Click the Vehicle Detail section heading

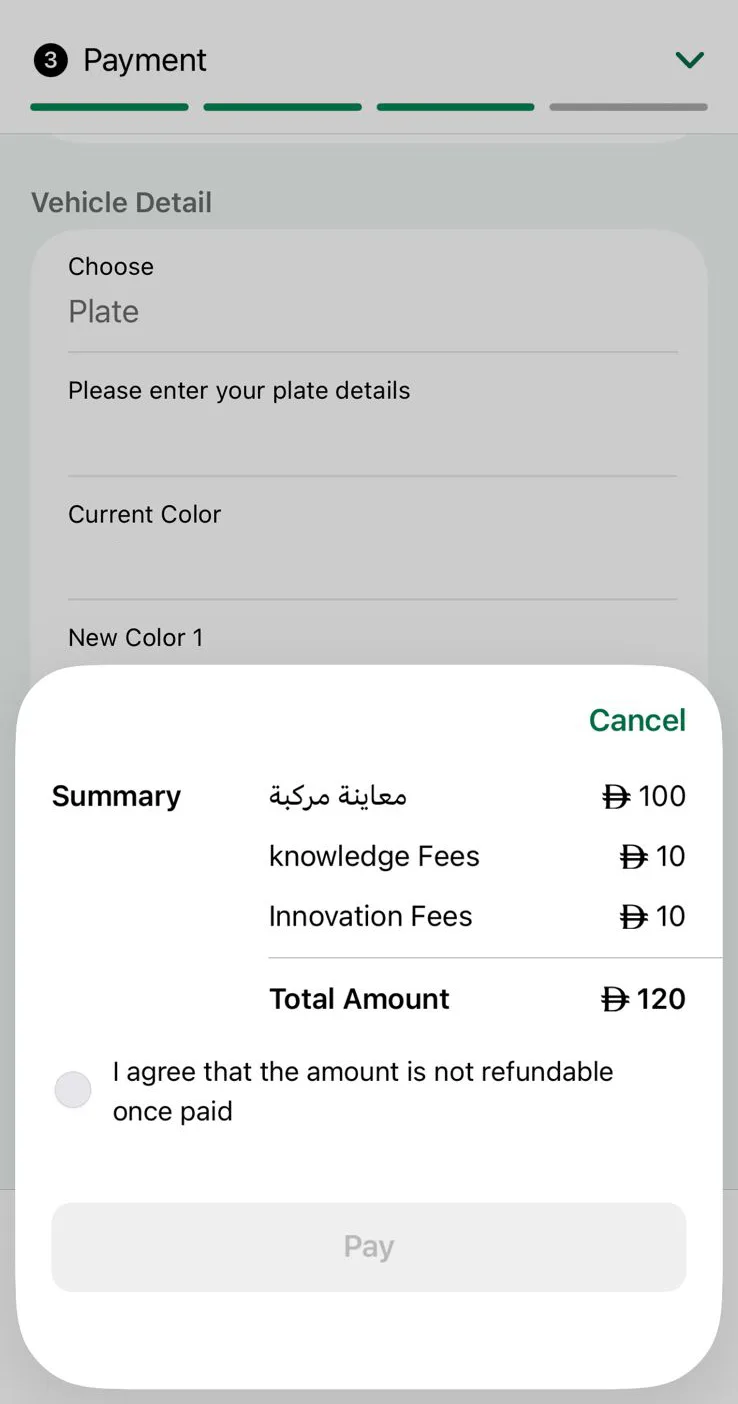121,203
